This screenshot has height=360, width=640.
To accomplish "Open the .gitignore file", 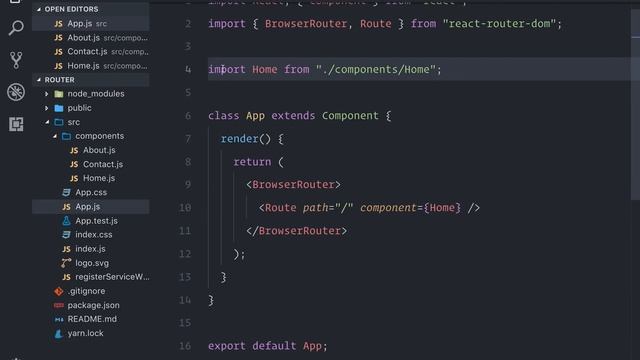I will pos(86,291).
